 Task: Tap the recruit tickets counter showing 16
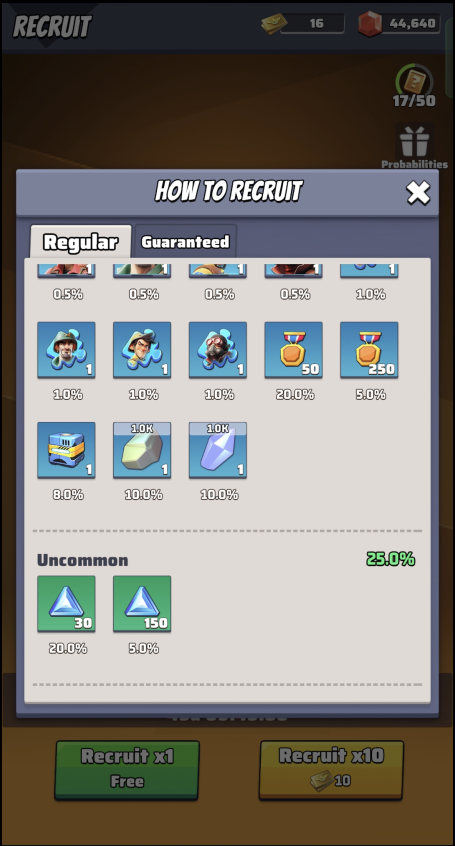pos(303,23)
